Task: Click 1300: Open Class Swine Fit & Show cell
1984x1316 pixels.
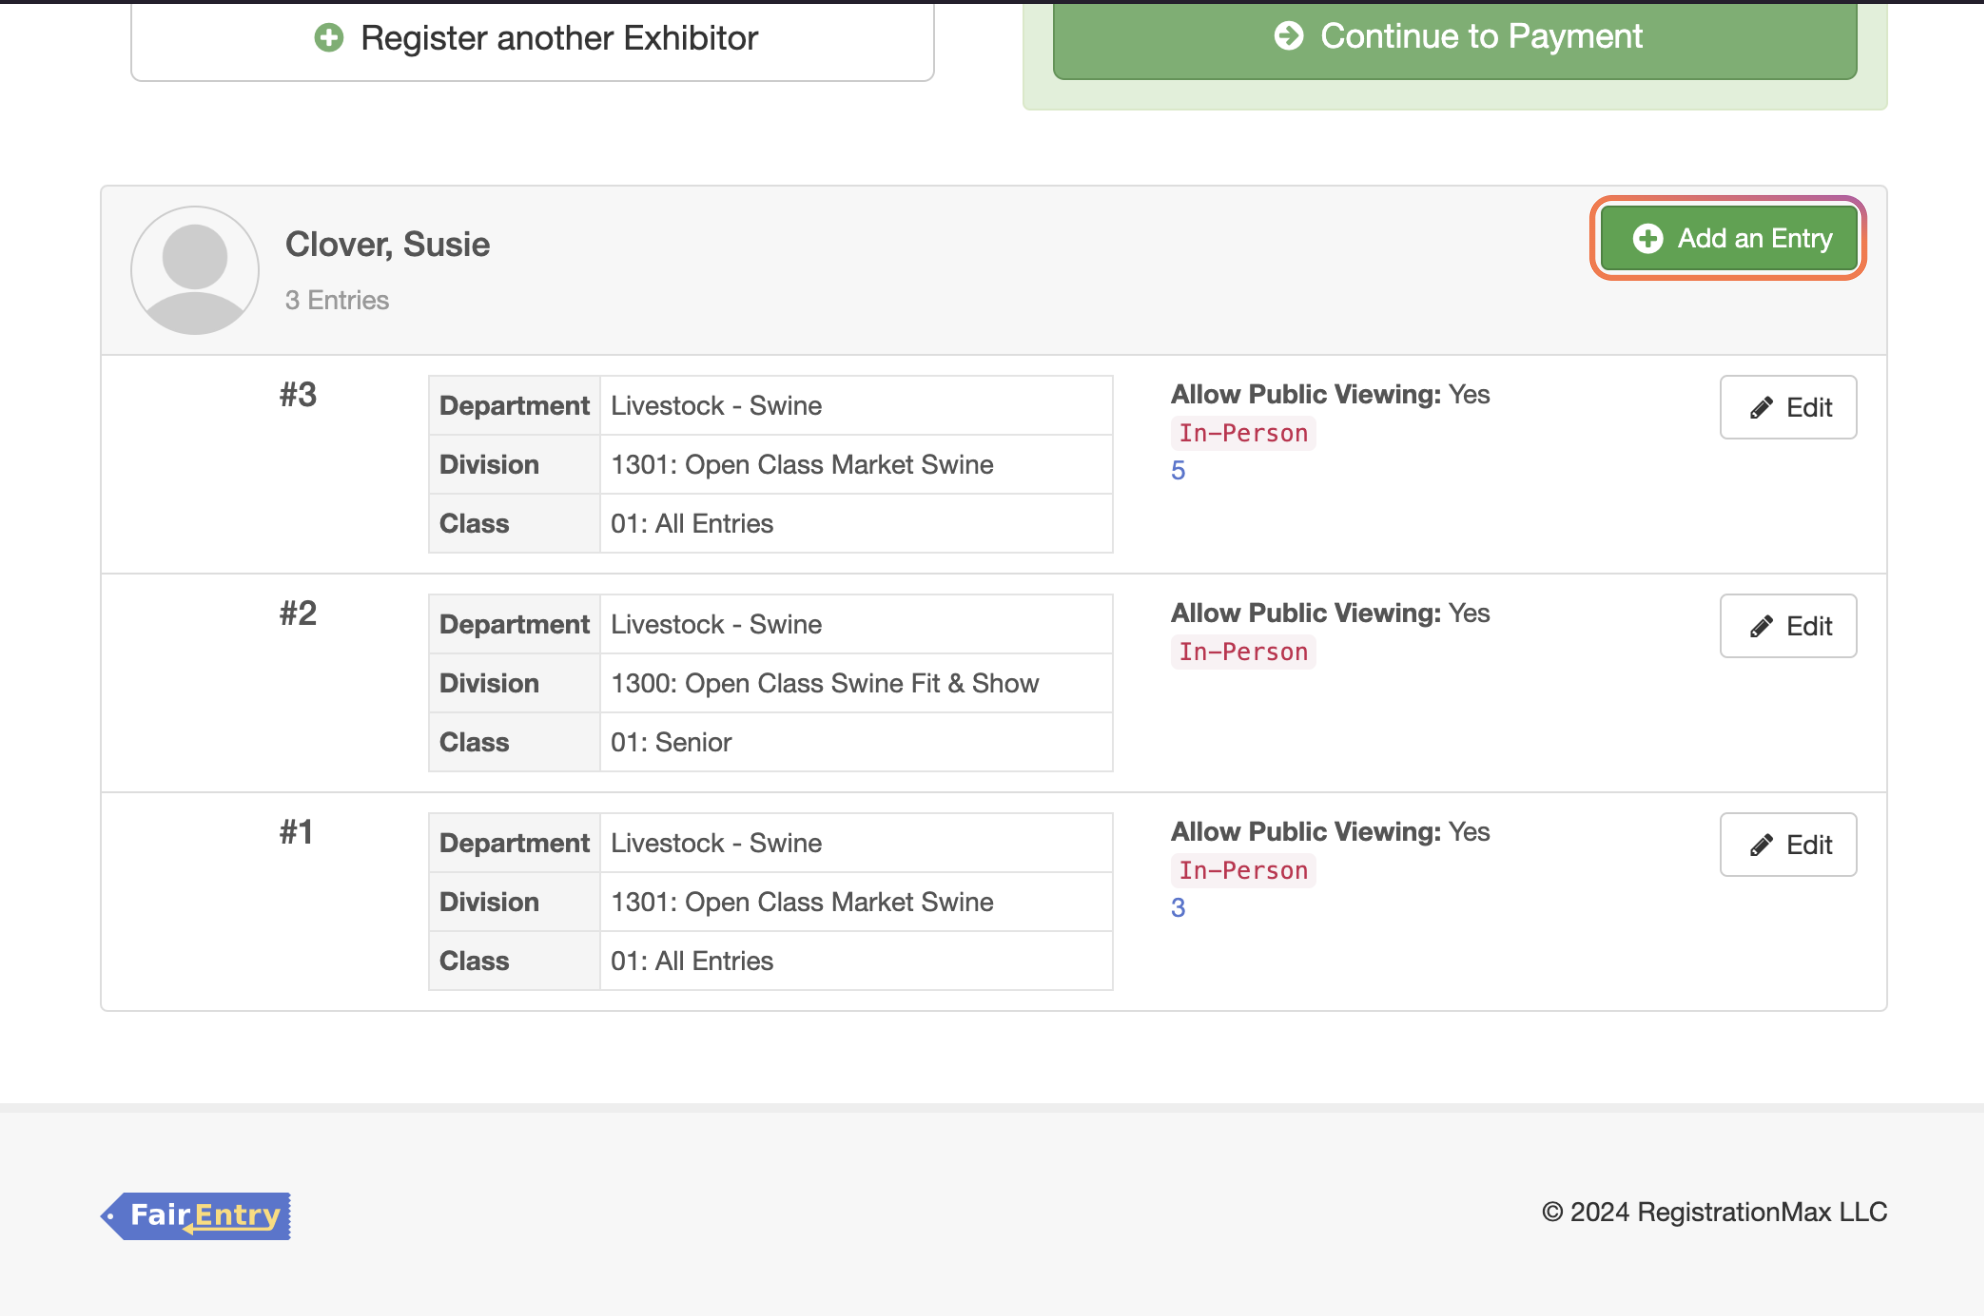Action: coord(856,683)
